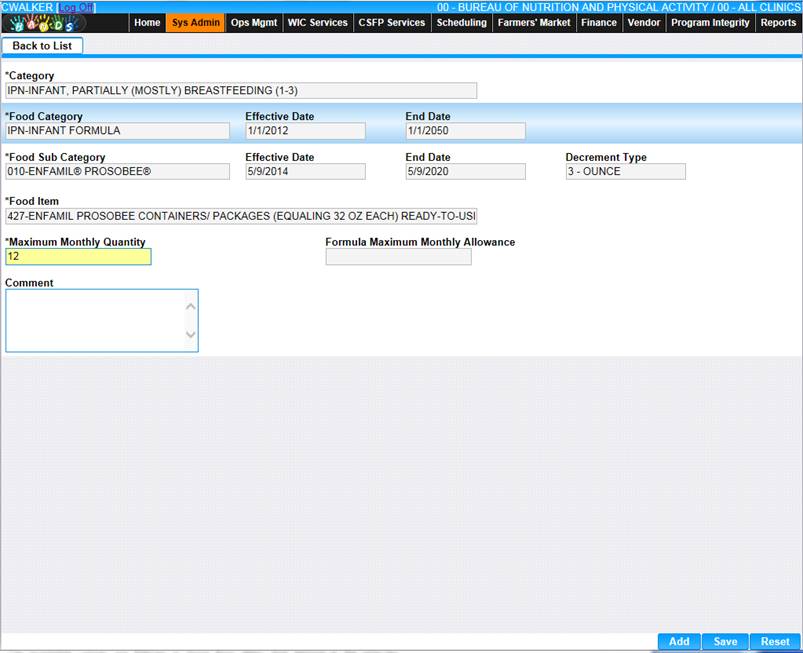
Task: Click the Food Sub Category field
Action: click(117, 172)
